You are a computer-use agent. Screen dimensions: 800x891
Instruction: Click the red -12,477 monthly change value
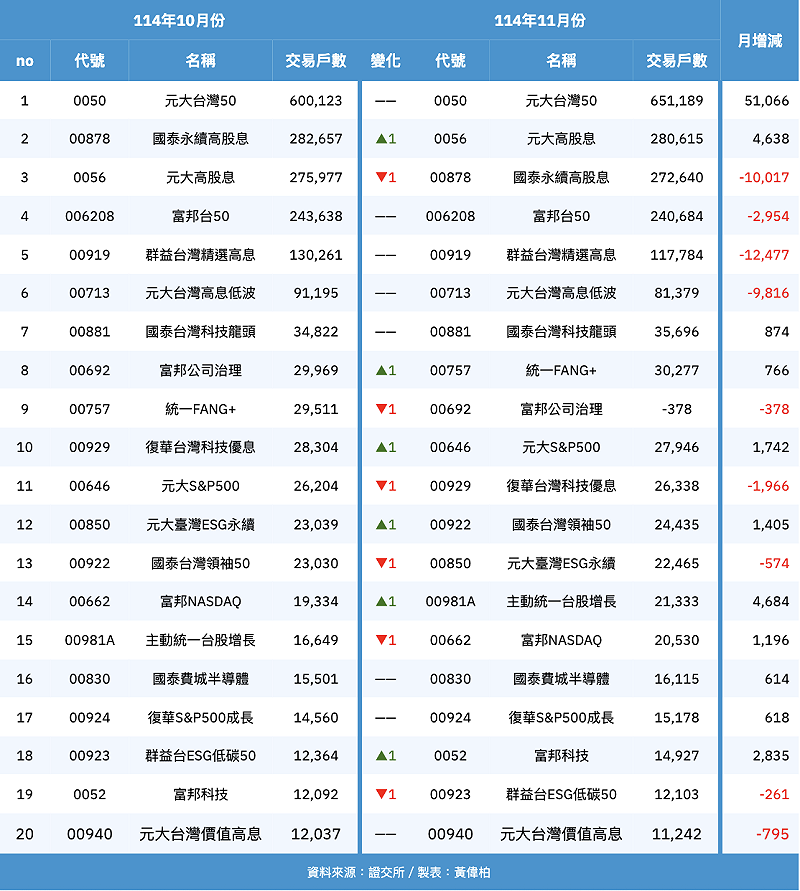[x=764, y=255]
